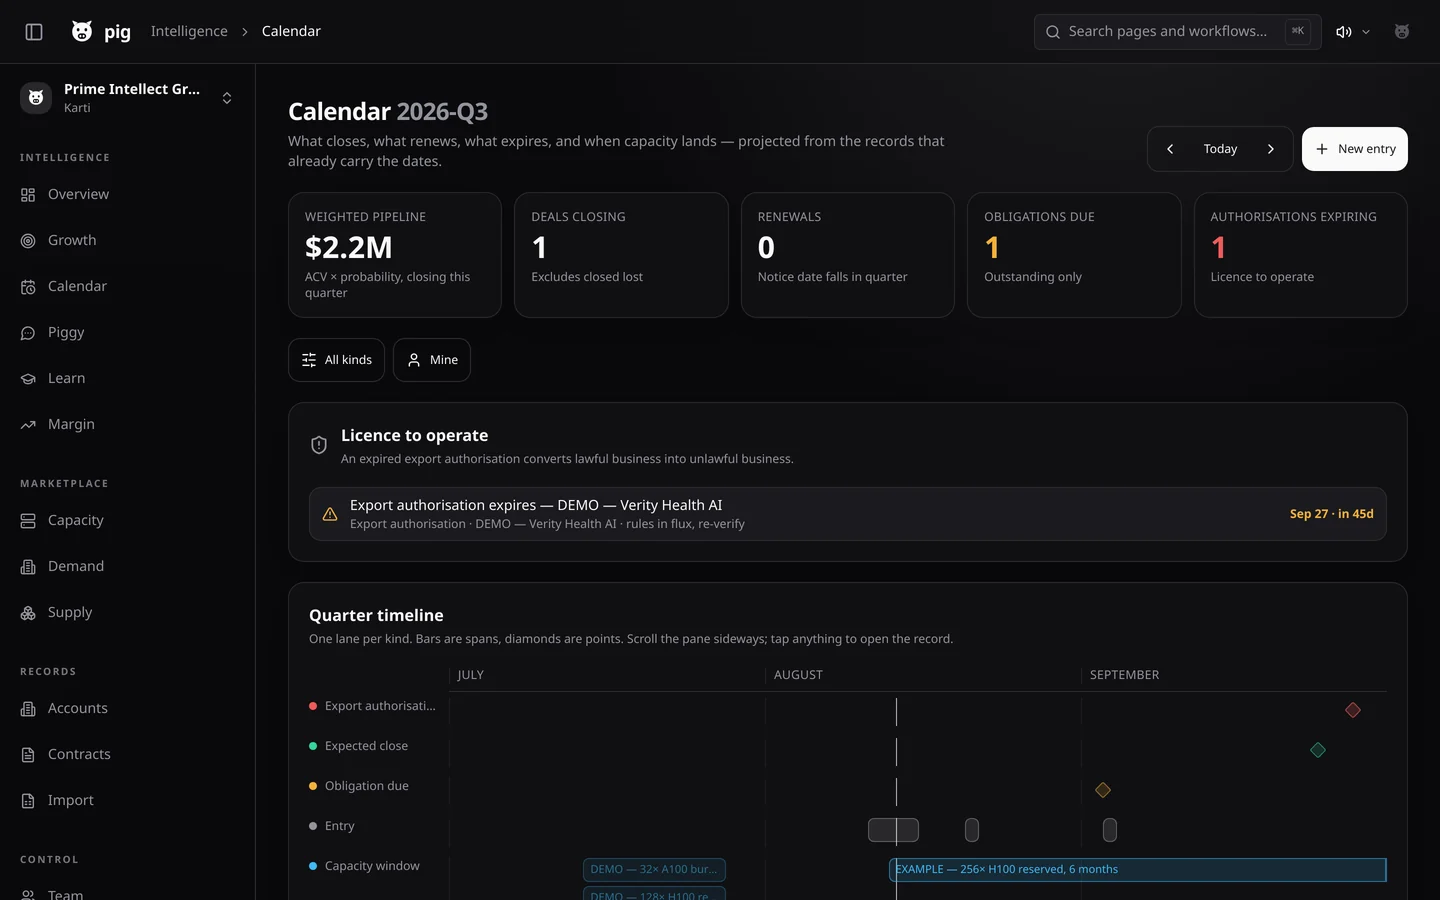
Task: Open the dropdown chevron next to volume icon
Action: pos(1366,32)
